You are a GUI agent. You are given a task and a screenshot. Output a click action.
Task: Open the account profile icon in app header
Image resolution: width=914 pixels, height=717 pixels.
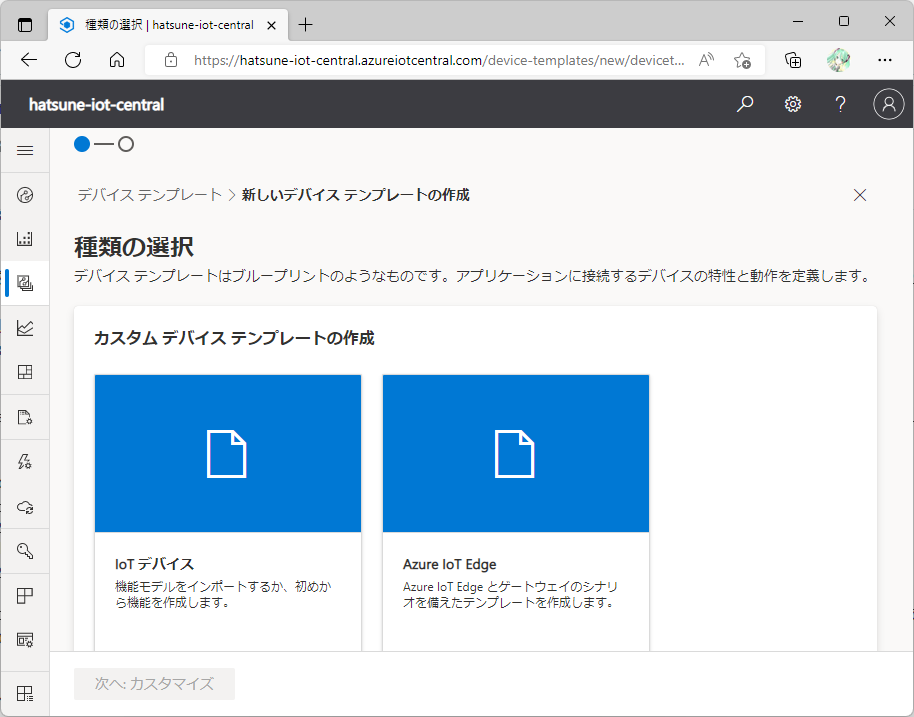click(888, 104)
